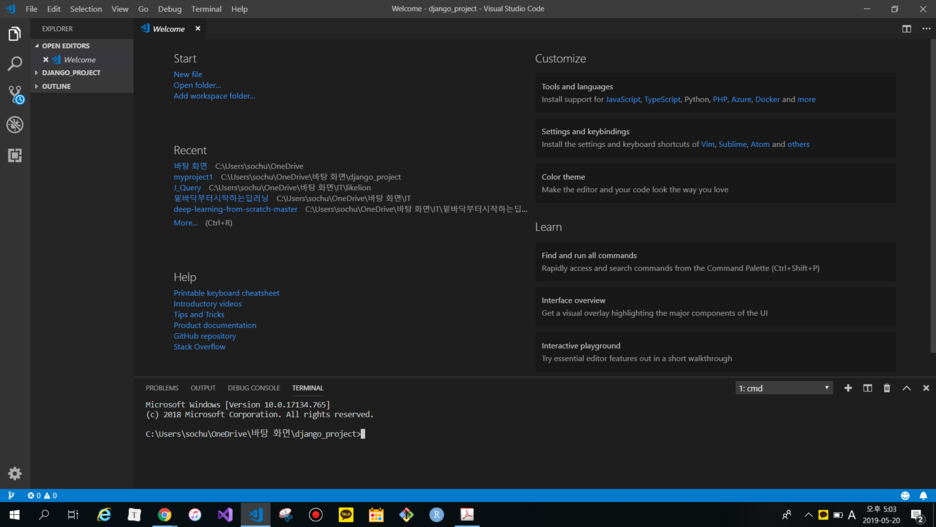Open recent deep-learning-from-scratch-master
Viewport: 936px width, 527px height.
pos(235,209)
